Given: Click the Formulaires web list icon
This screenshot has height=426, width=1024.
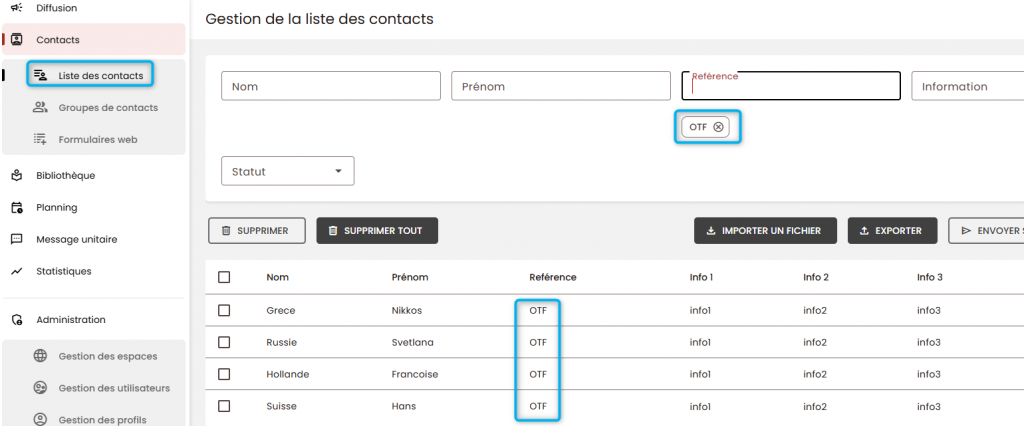Looking at the screenshot, I should pyautogui.click(x=40, y=139).
